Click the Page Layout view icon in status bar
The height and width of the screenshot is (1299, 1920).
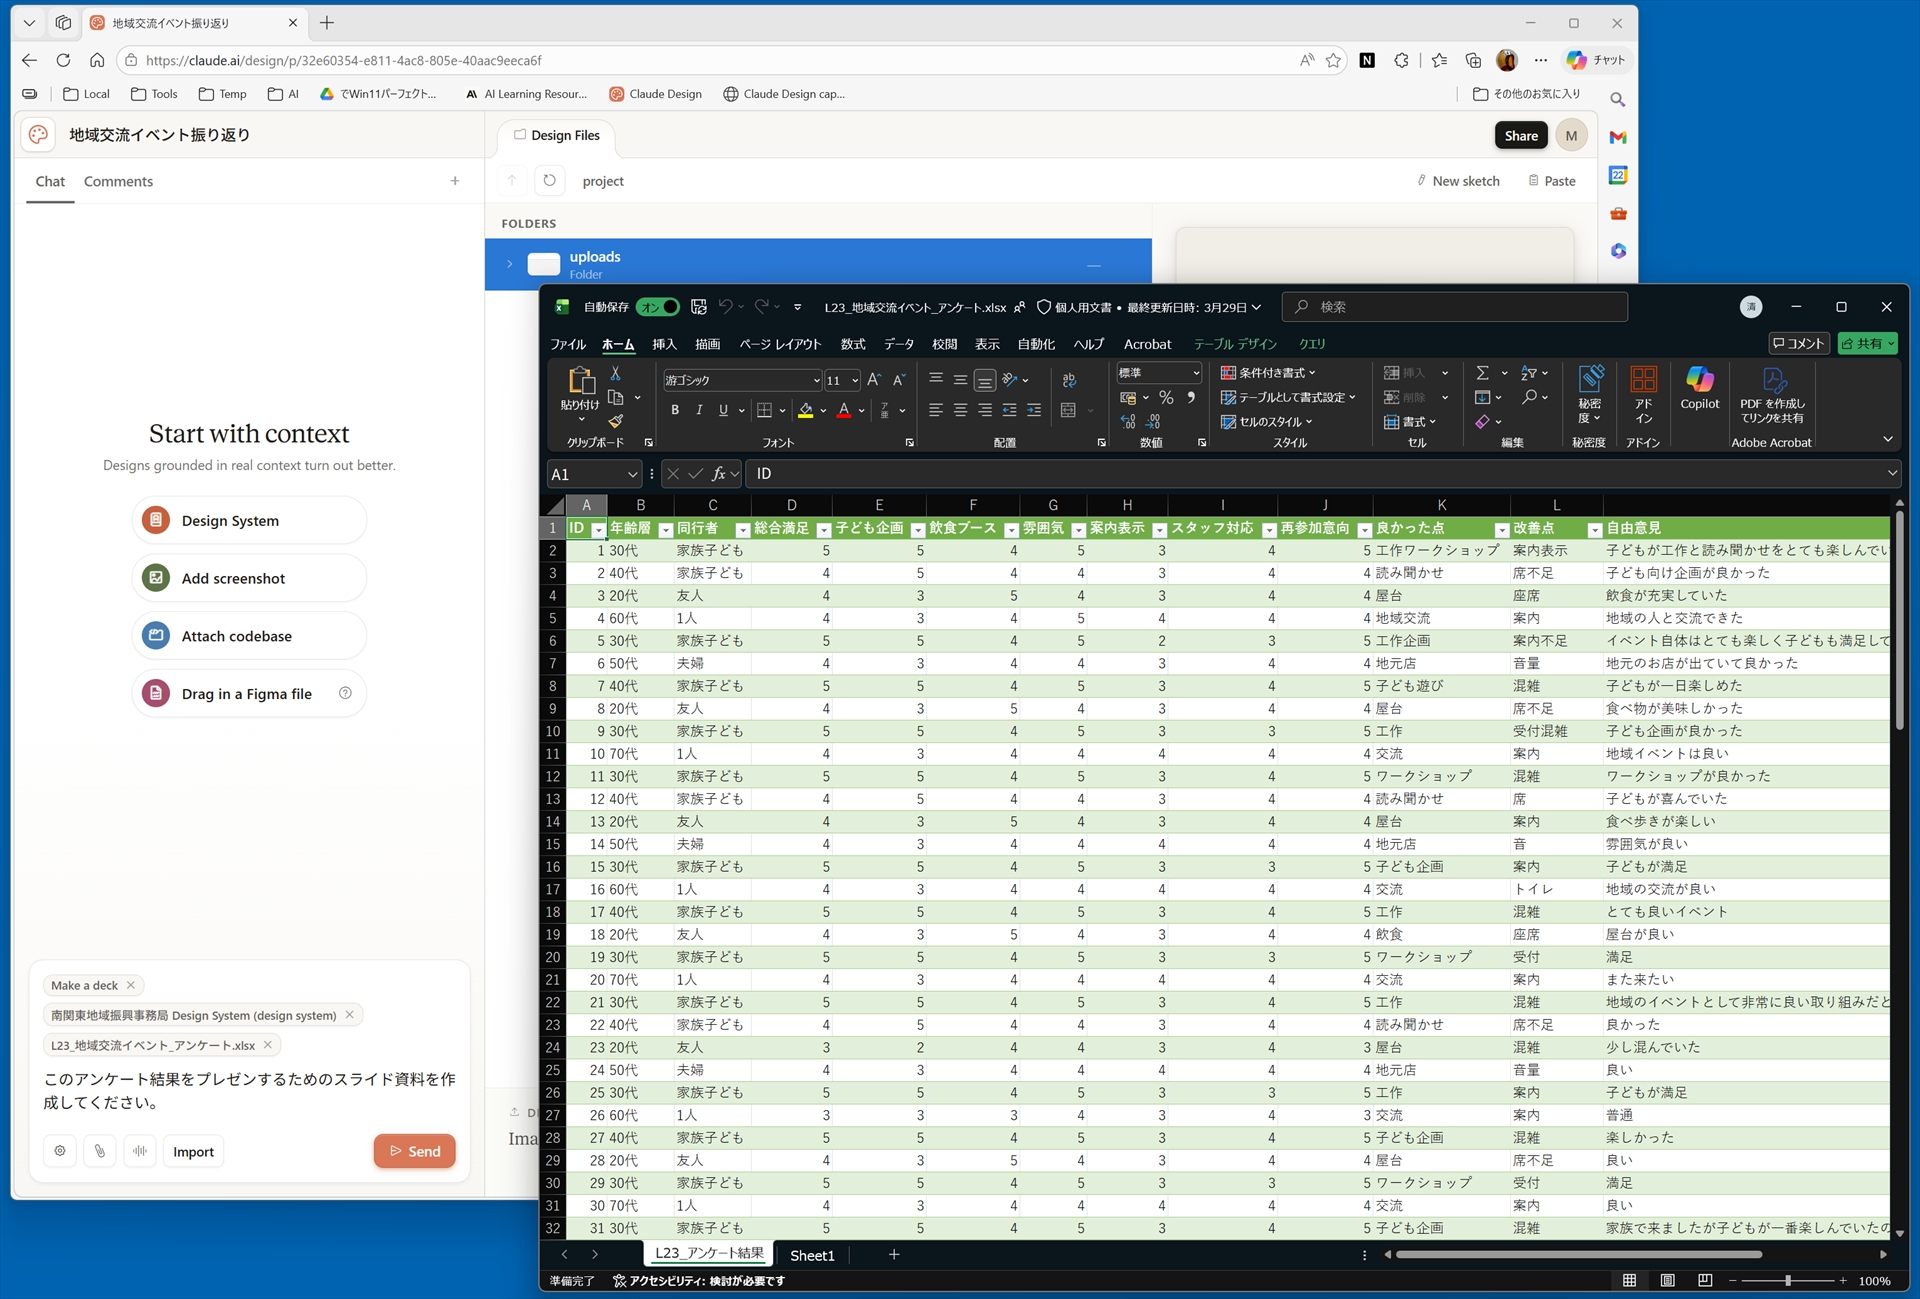[1667, 1280]
